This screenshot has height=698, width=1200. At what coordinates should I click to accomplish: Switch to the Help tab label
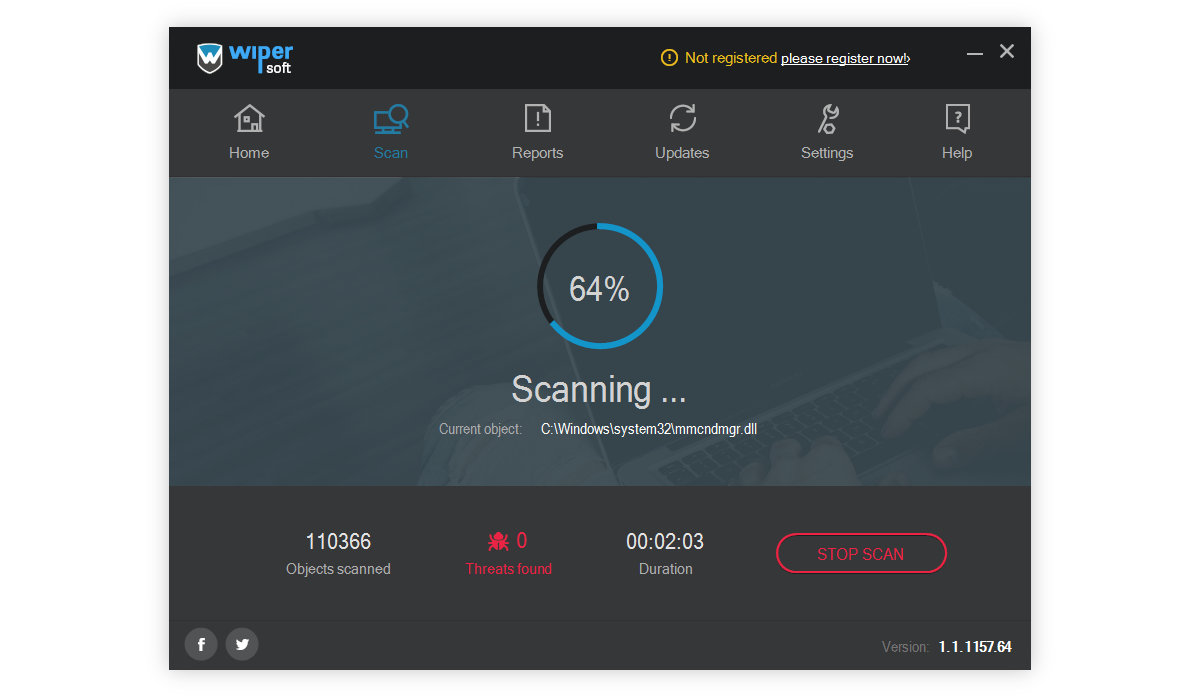pyautogui.click(x=957, y=153)
